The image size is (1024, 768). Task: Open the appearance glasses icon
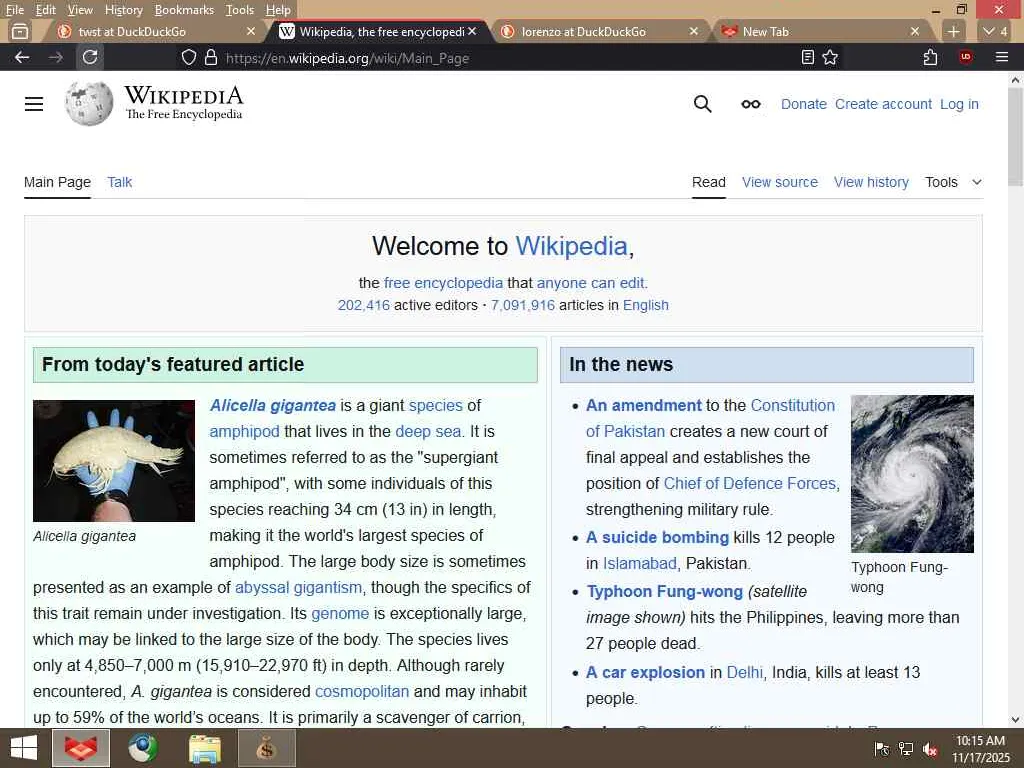751,104
